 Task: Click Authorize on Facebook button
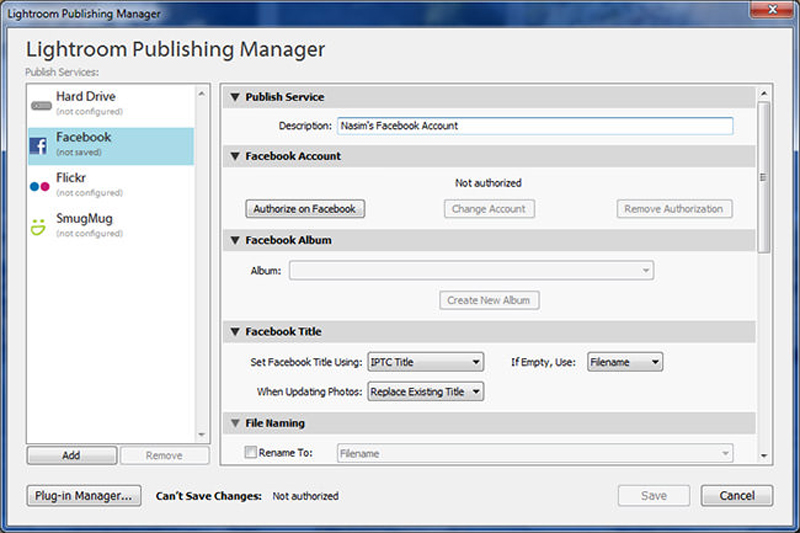click(304, 209)
